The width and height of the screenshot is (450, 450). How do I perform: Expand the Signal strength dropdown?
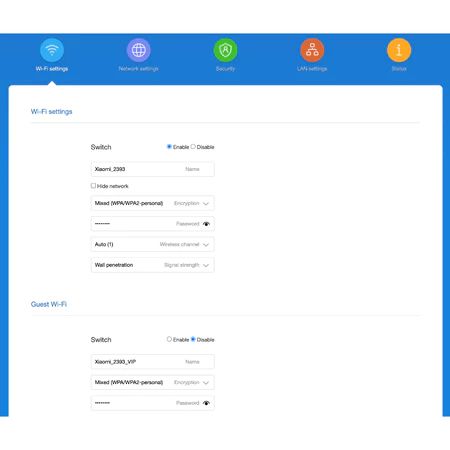[x=152, y=265]
